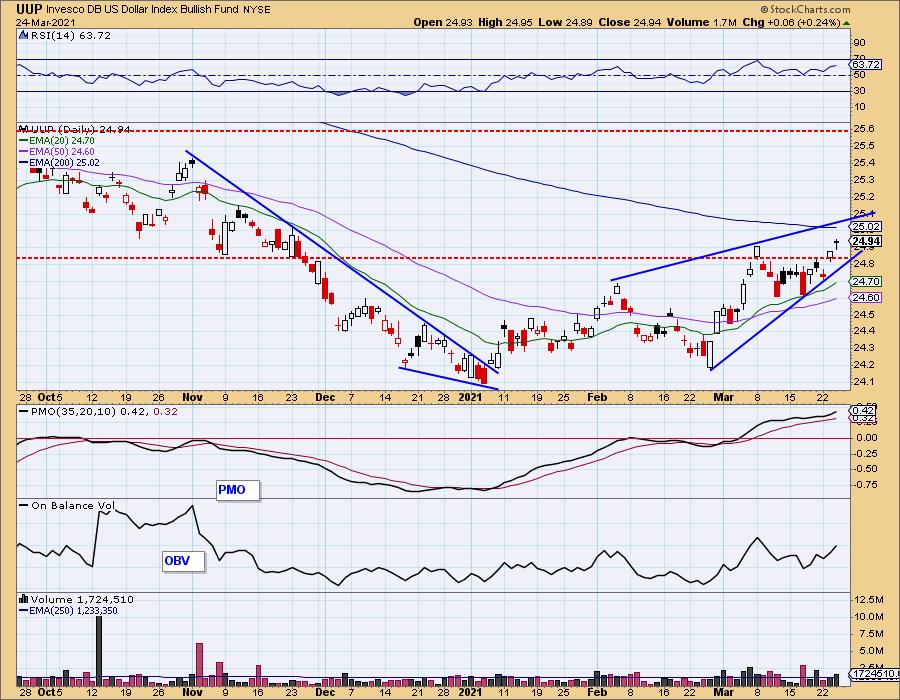Viewport: 900px width, 700px height.
Task: Click the 63.72 RSI value tag
Action: 865,65
